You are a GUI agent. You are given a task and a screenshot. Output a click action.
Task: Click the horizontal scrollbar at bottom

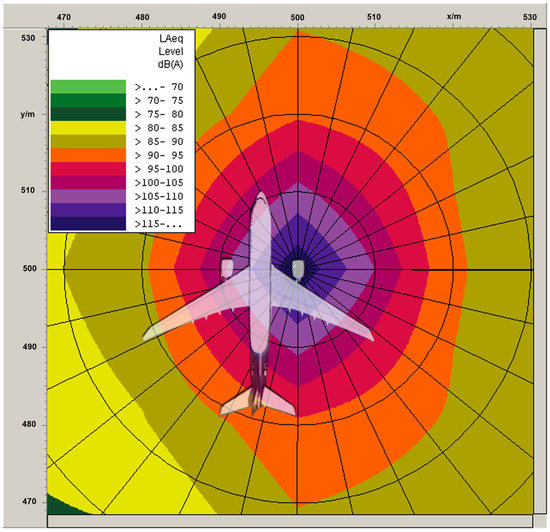[290, 520]
